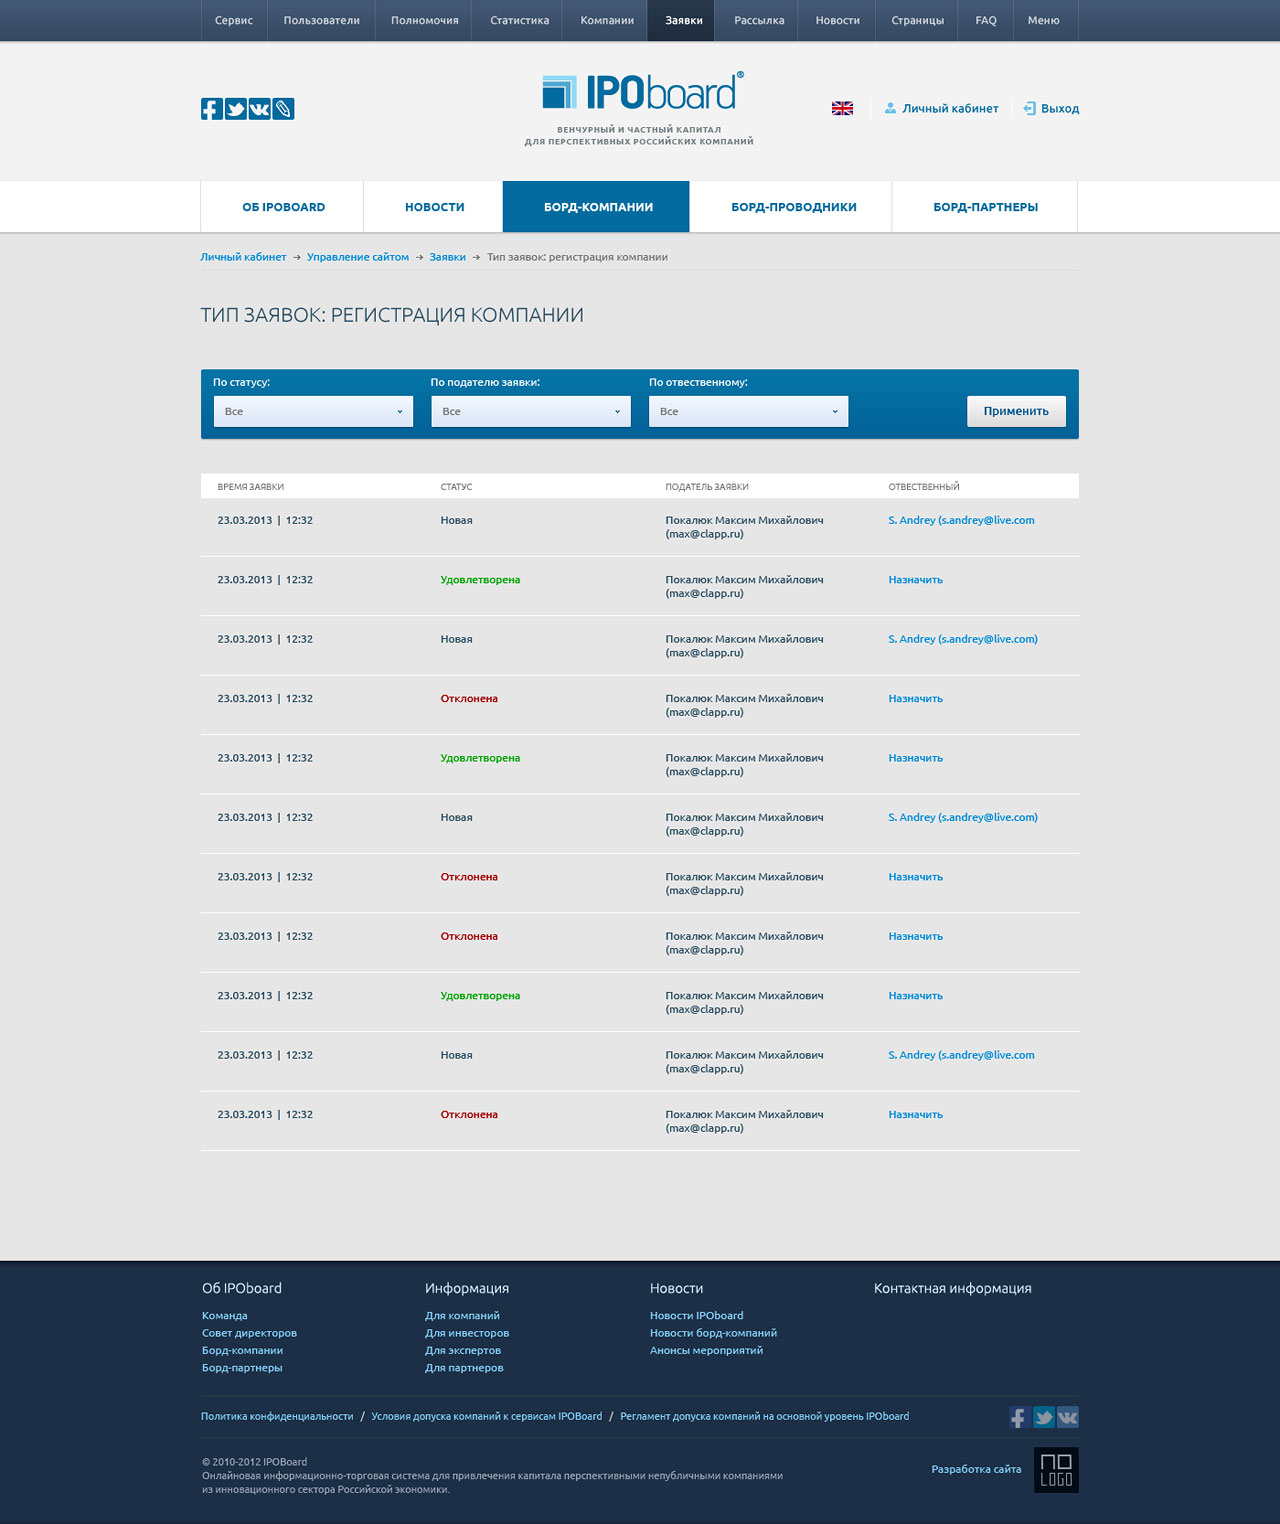The image size is (1280, 1524).
Task: Click "Личный кабинет" link in the header
Action: point(949,109)
